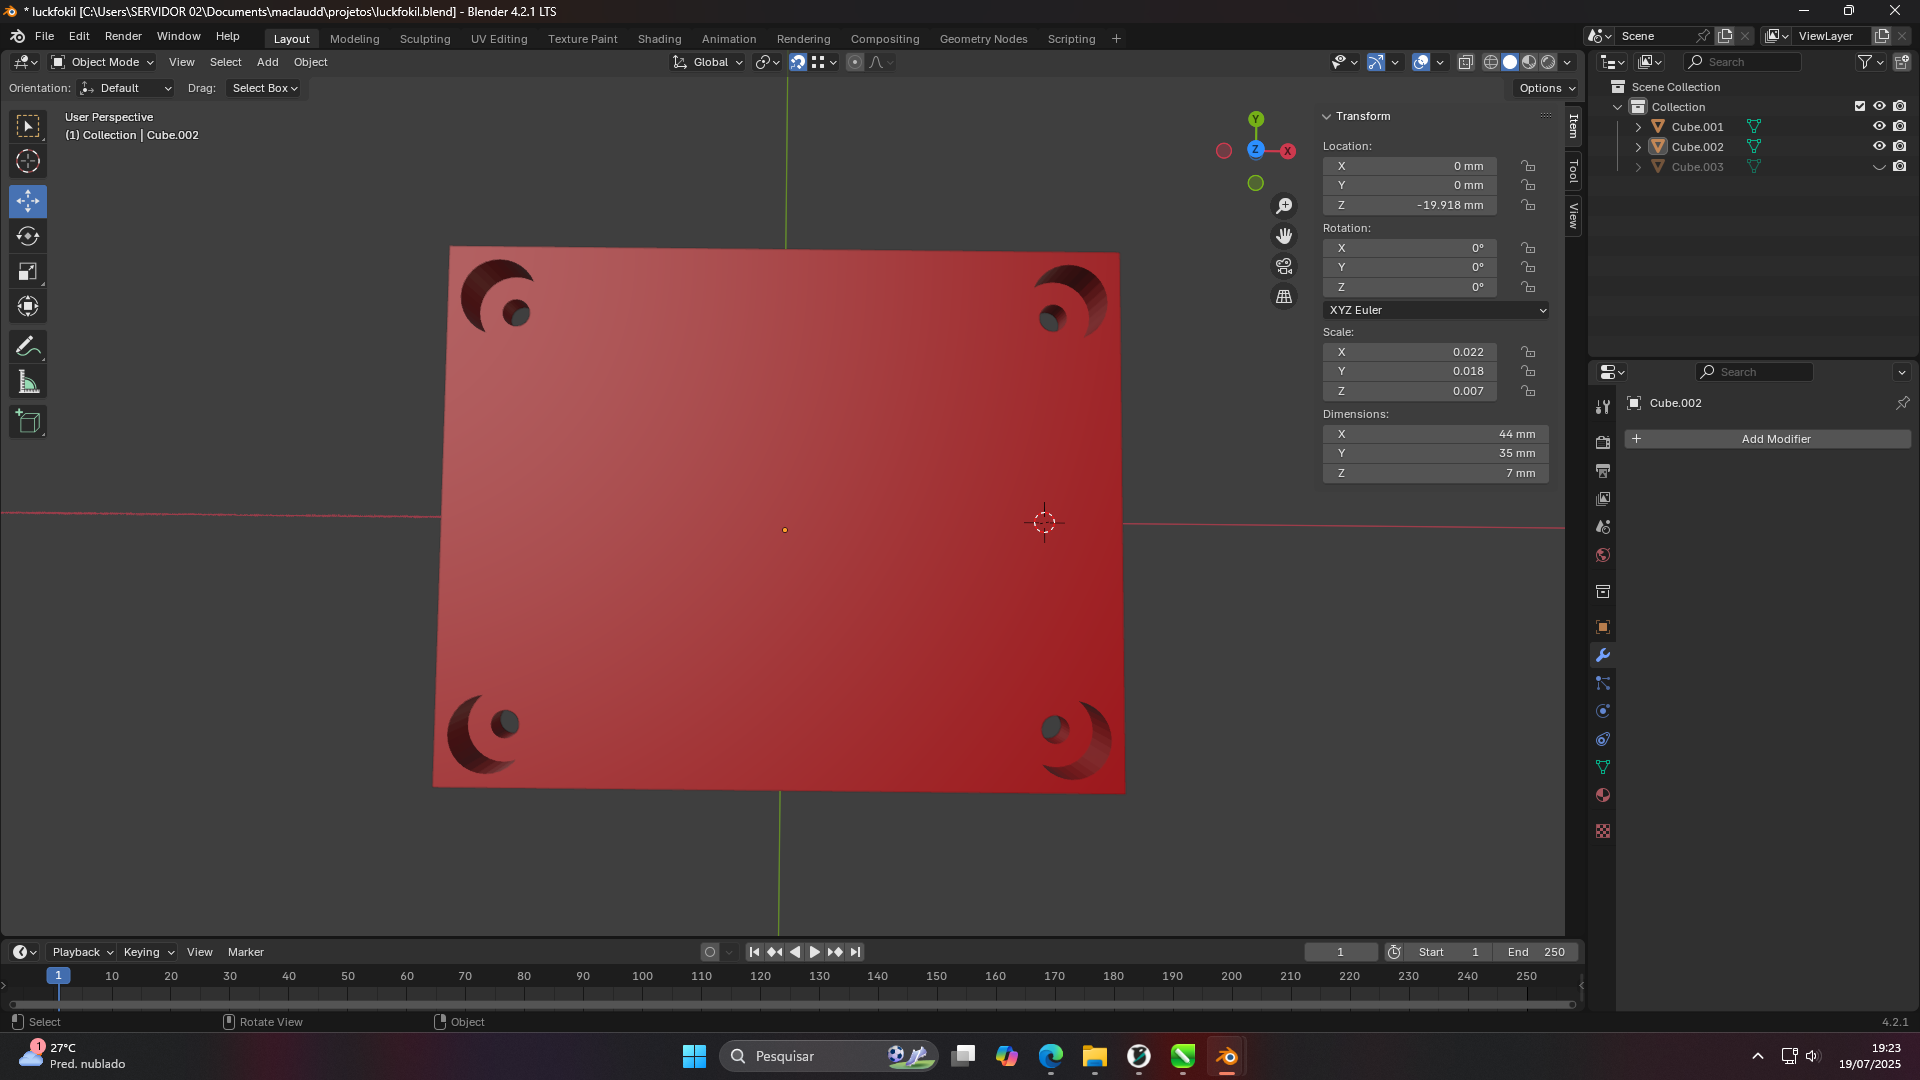1920x1080 pixels.
Task: Activate the Rotate tool
Action: [x=28, y=236]
